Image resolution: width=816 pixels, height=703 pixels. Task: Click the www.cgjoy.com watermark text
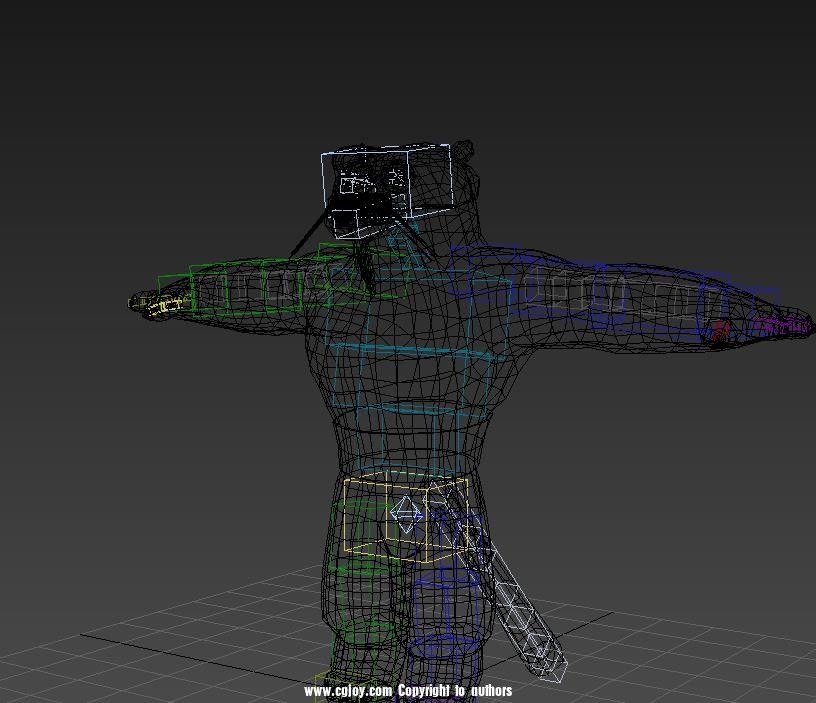(x=348, y=691)
